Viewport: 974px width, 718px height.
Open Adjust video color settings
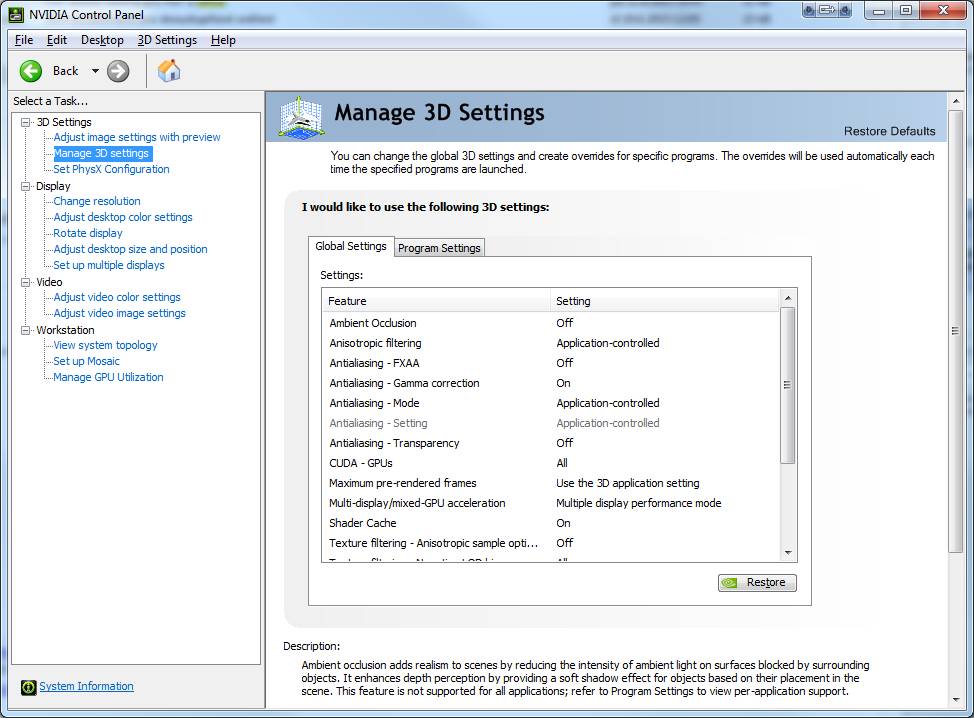coord(117,298)
